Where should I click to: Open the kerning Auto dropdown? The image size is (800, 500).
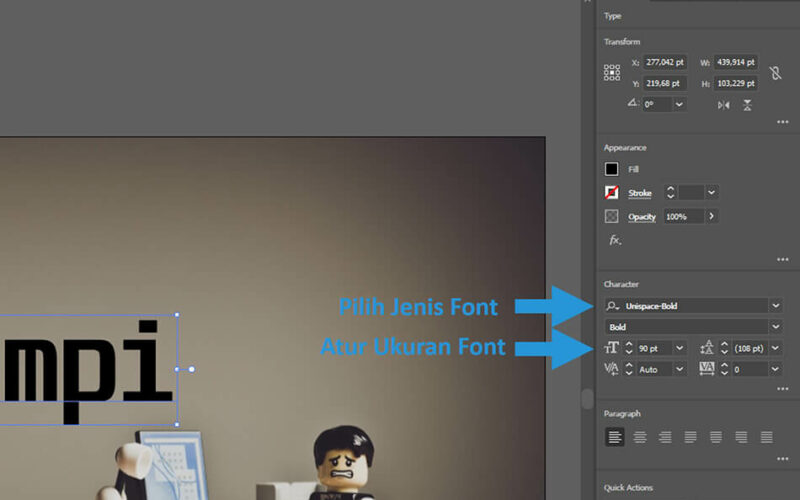pos(680,369)
